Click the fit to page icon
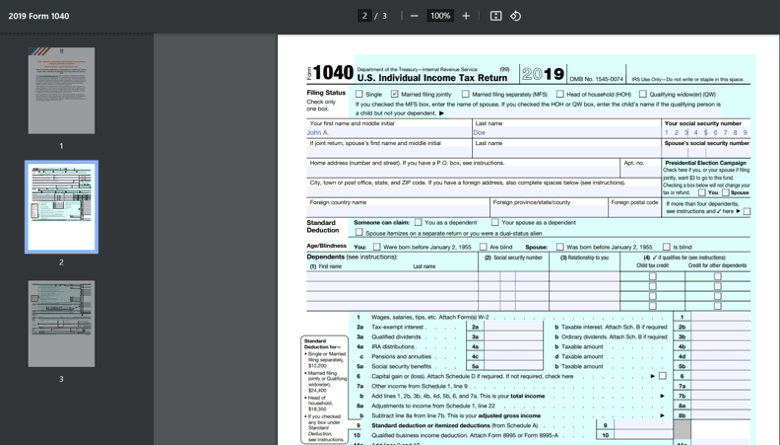780x445 pixels. 496,16
